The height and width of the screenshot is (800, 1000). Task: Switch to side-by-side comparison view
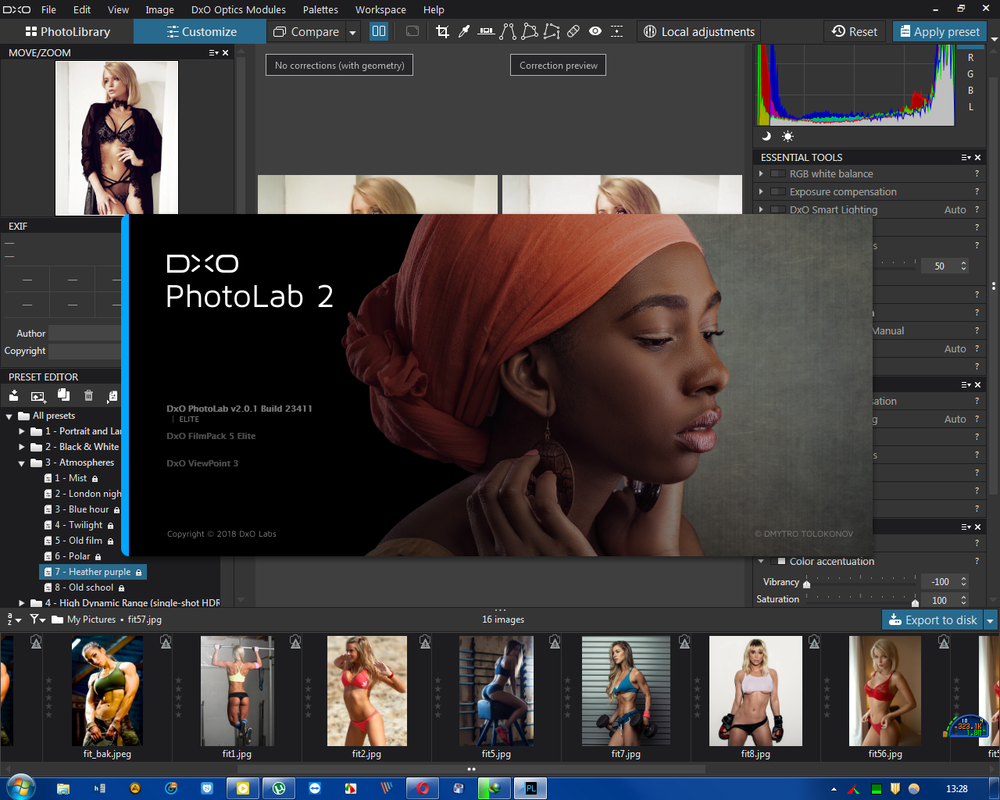(379, 31)
